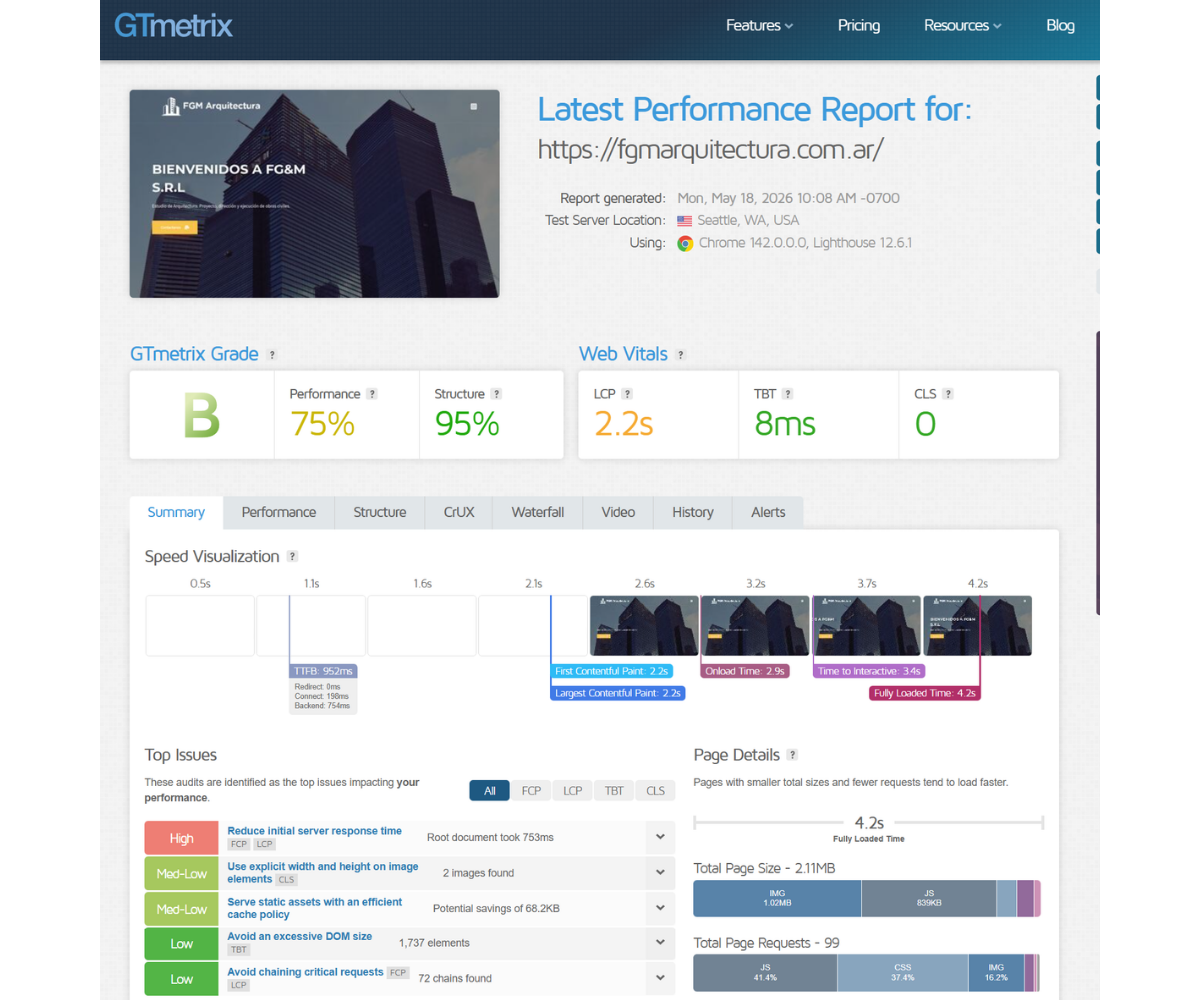Open Serve static assets efficient cache link
The height and width of the screenshot is (1000, 1200).
click(x=315, y=908)
